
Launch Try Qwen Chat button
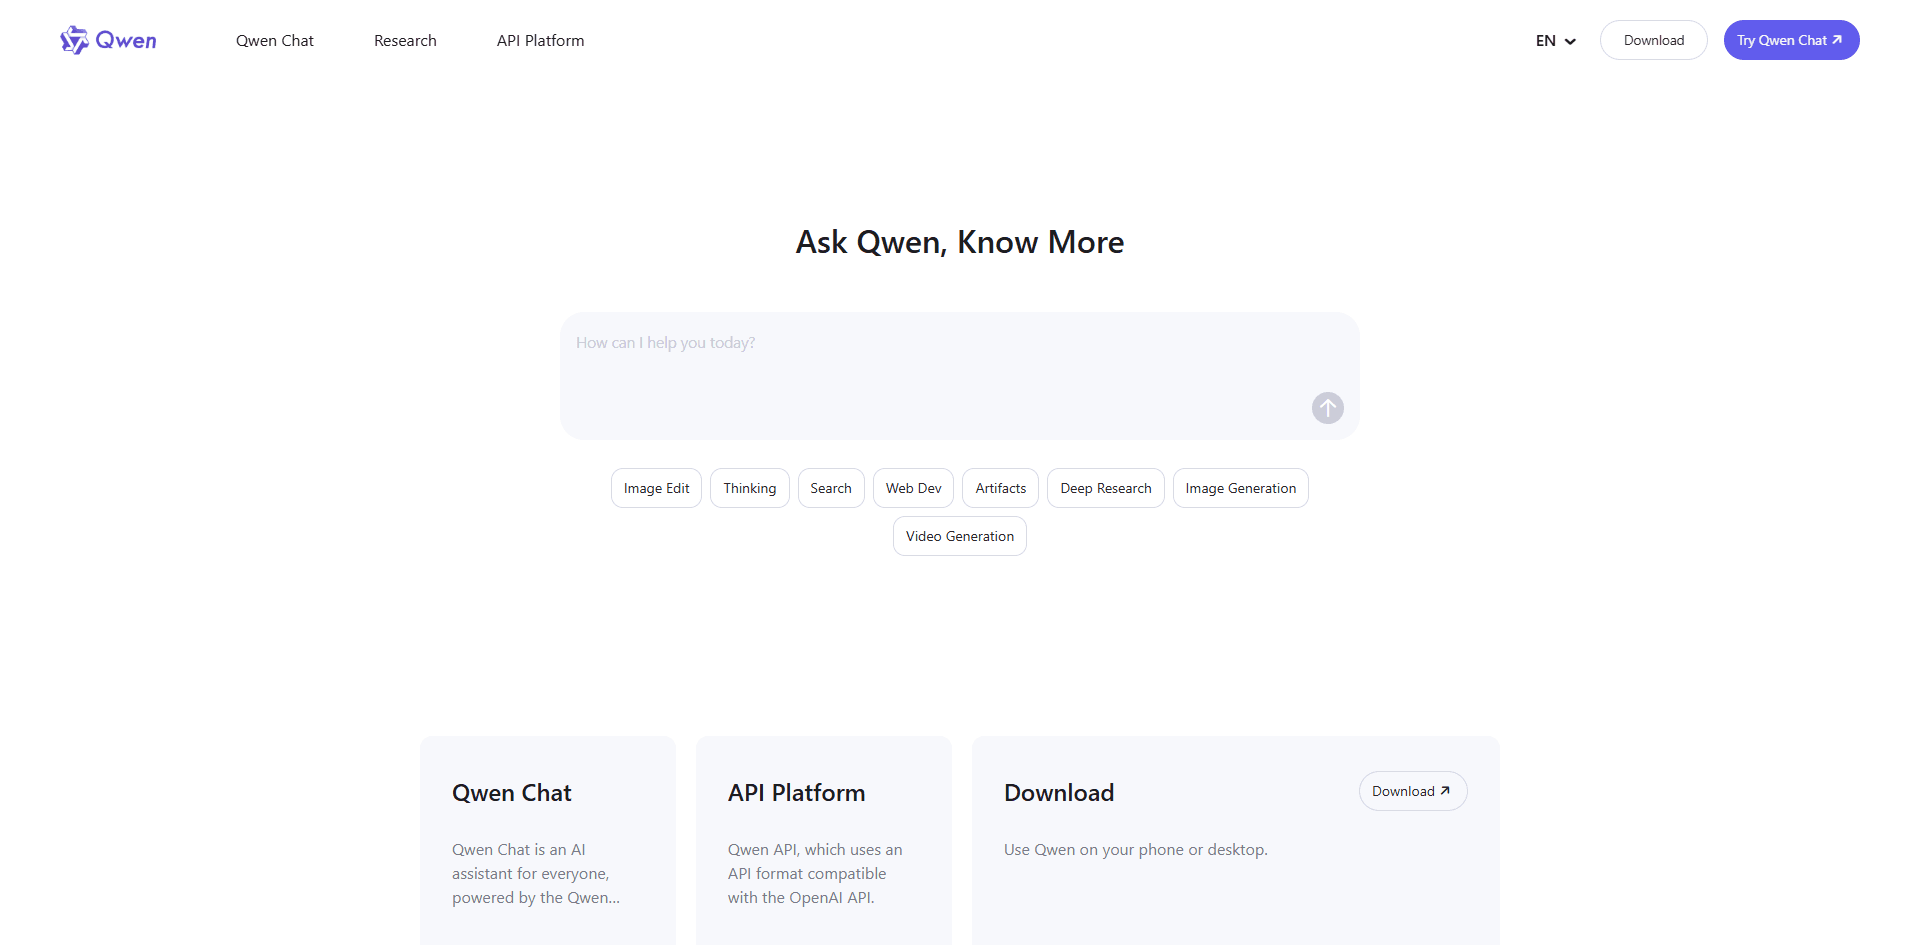tap(1790, 41)
